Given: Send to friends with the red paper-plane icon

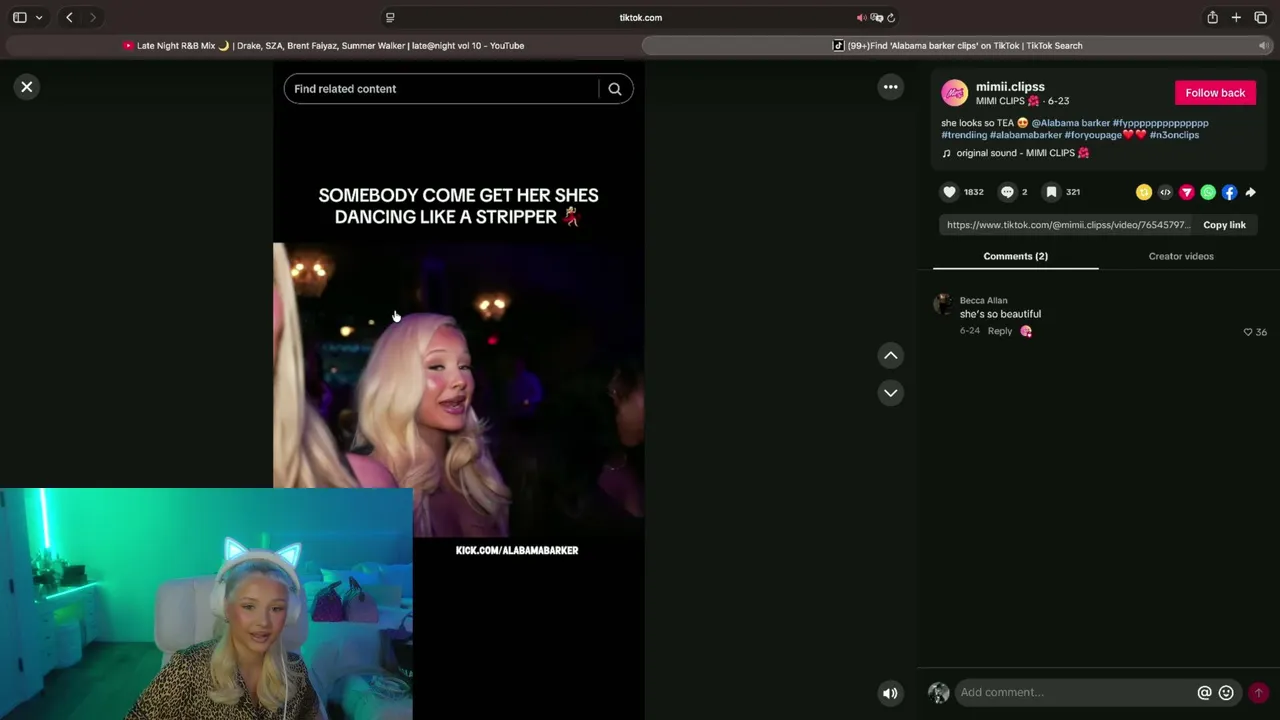Looking at the screenshot, I should click(1187, 192).
